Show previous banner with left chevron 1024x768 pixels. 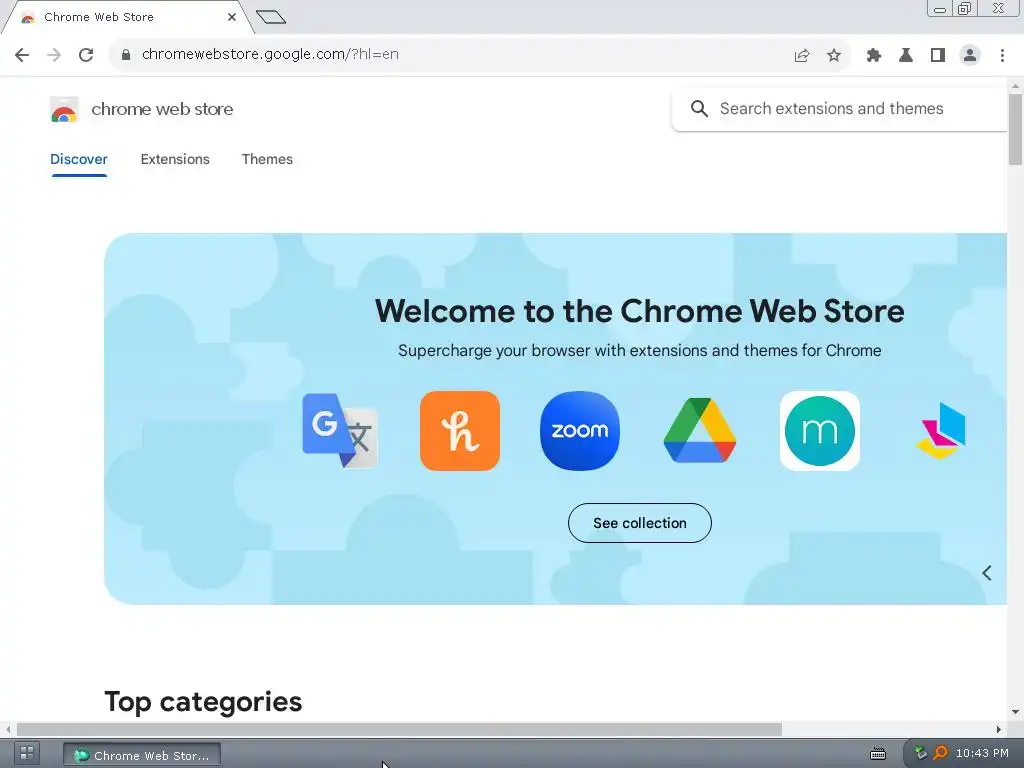tap(987, 573)
